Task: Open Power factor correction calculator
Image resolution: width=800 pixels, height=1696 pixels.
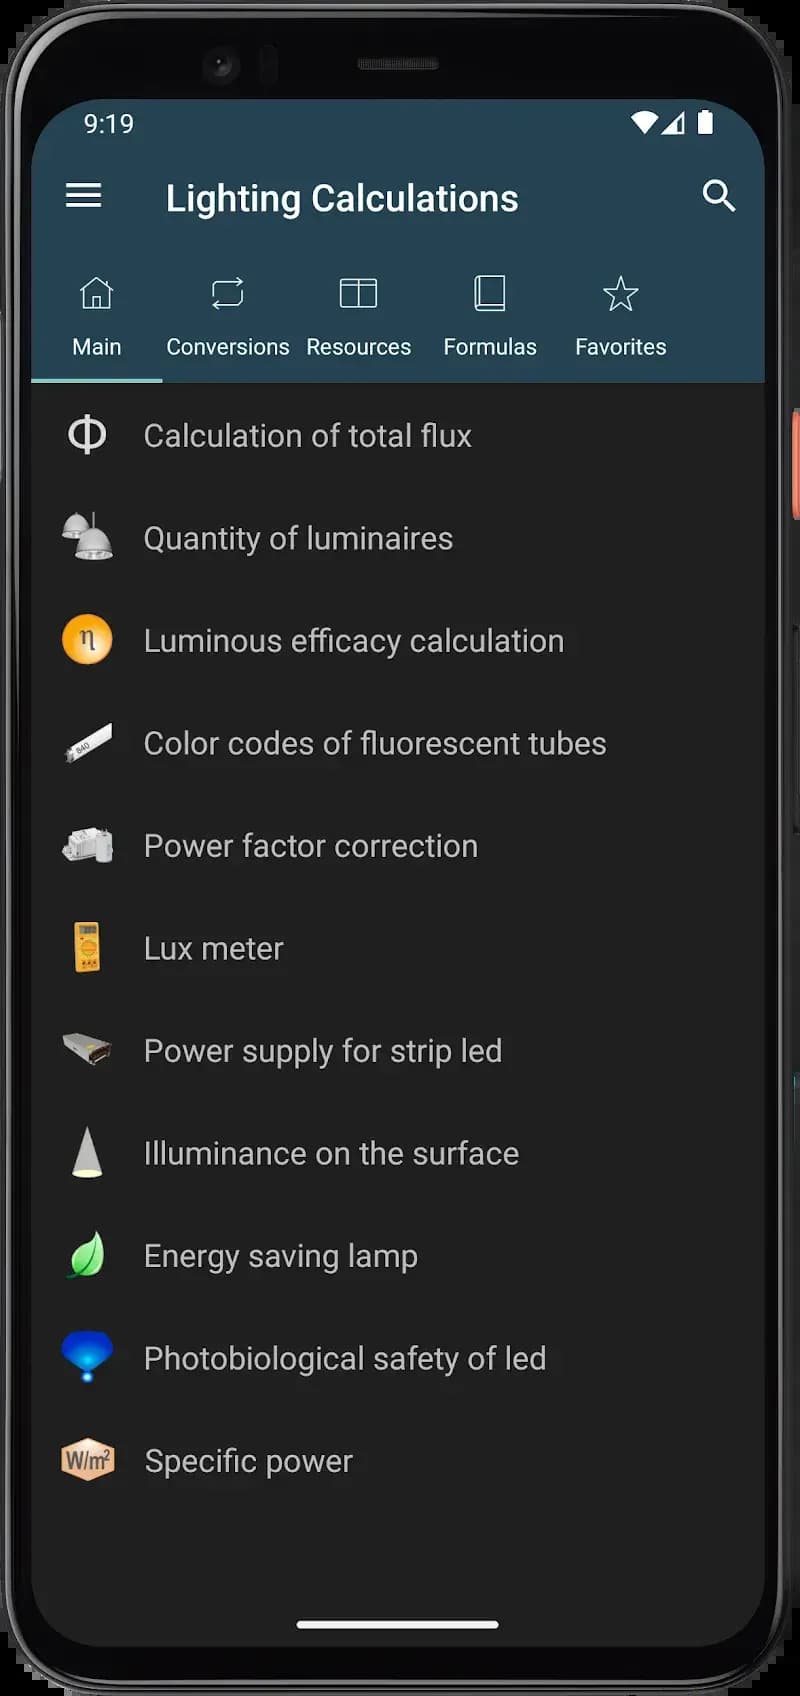Action: [311, 846]
